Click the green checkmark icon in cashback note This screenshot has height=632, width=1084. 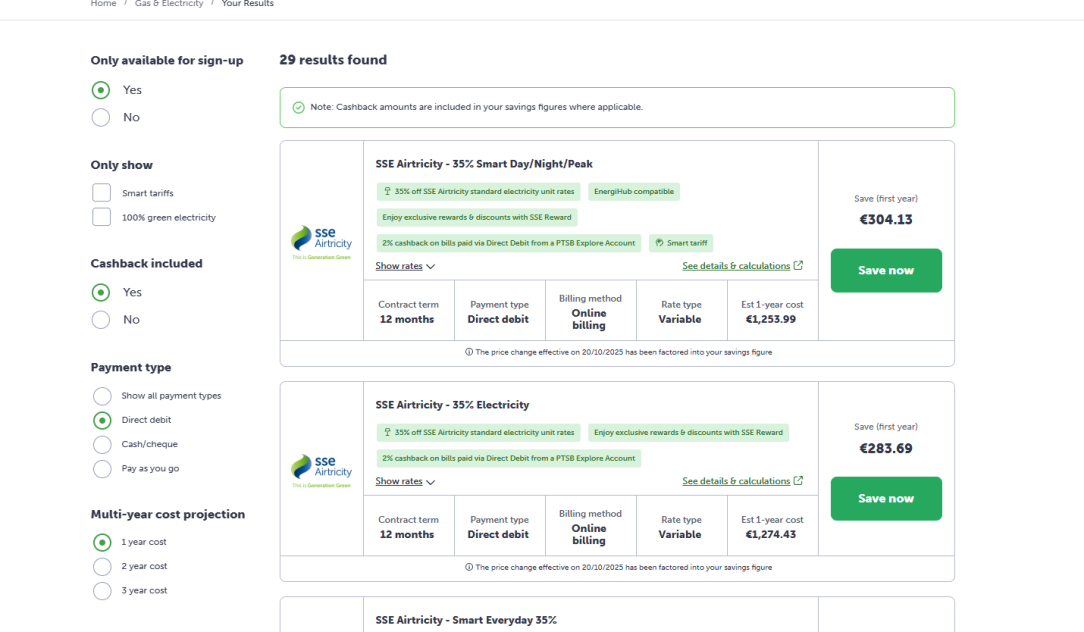point(299,107)
